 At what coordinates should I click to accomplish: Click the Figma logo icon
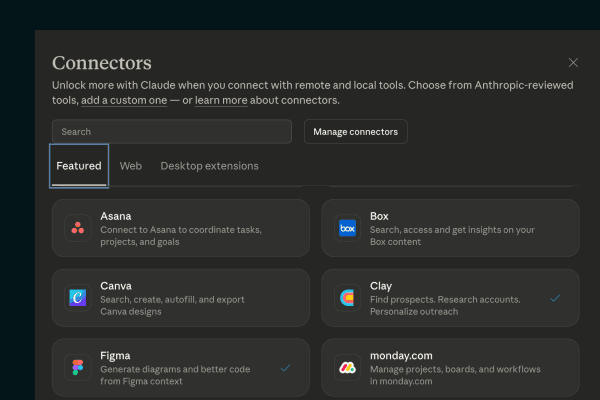[x=78, y=367]
